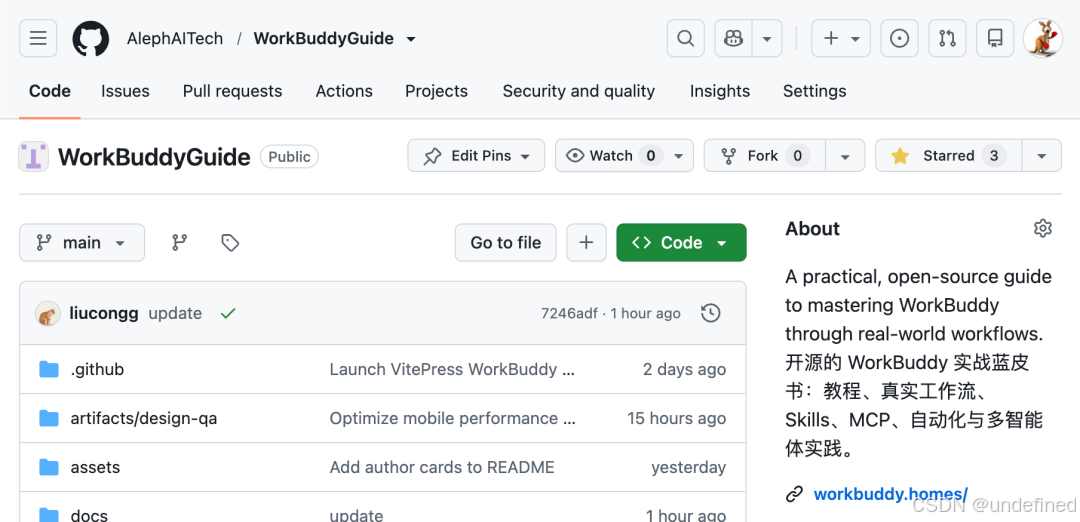Open the Copilot chat icon
The width and height of the screenshot is (1080, 522).
click(733, 38)
